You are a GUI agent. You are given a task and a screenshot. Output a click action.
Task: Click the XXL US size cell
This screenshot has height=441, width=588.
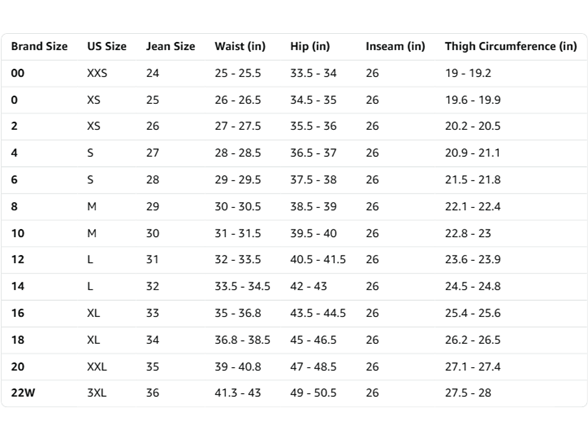[x=97, y=366]
